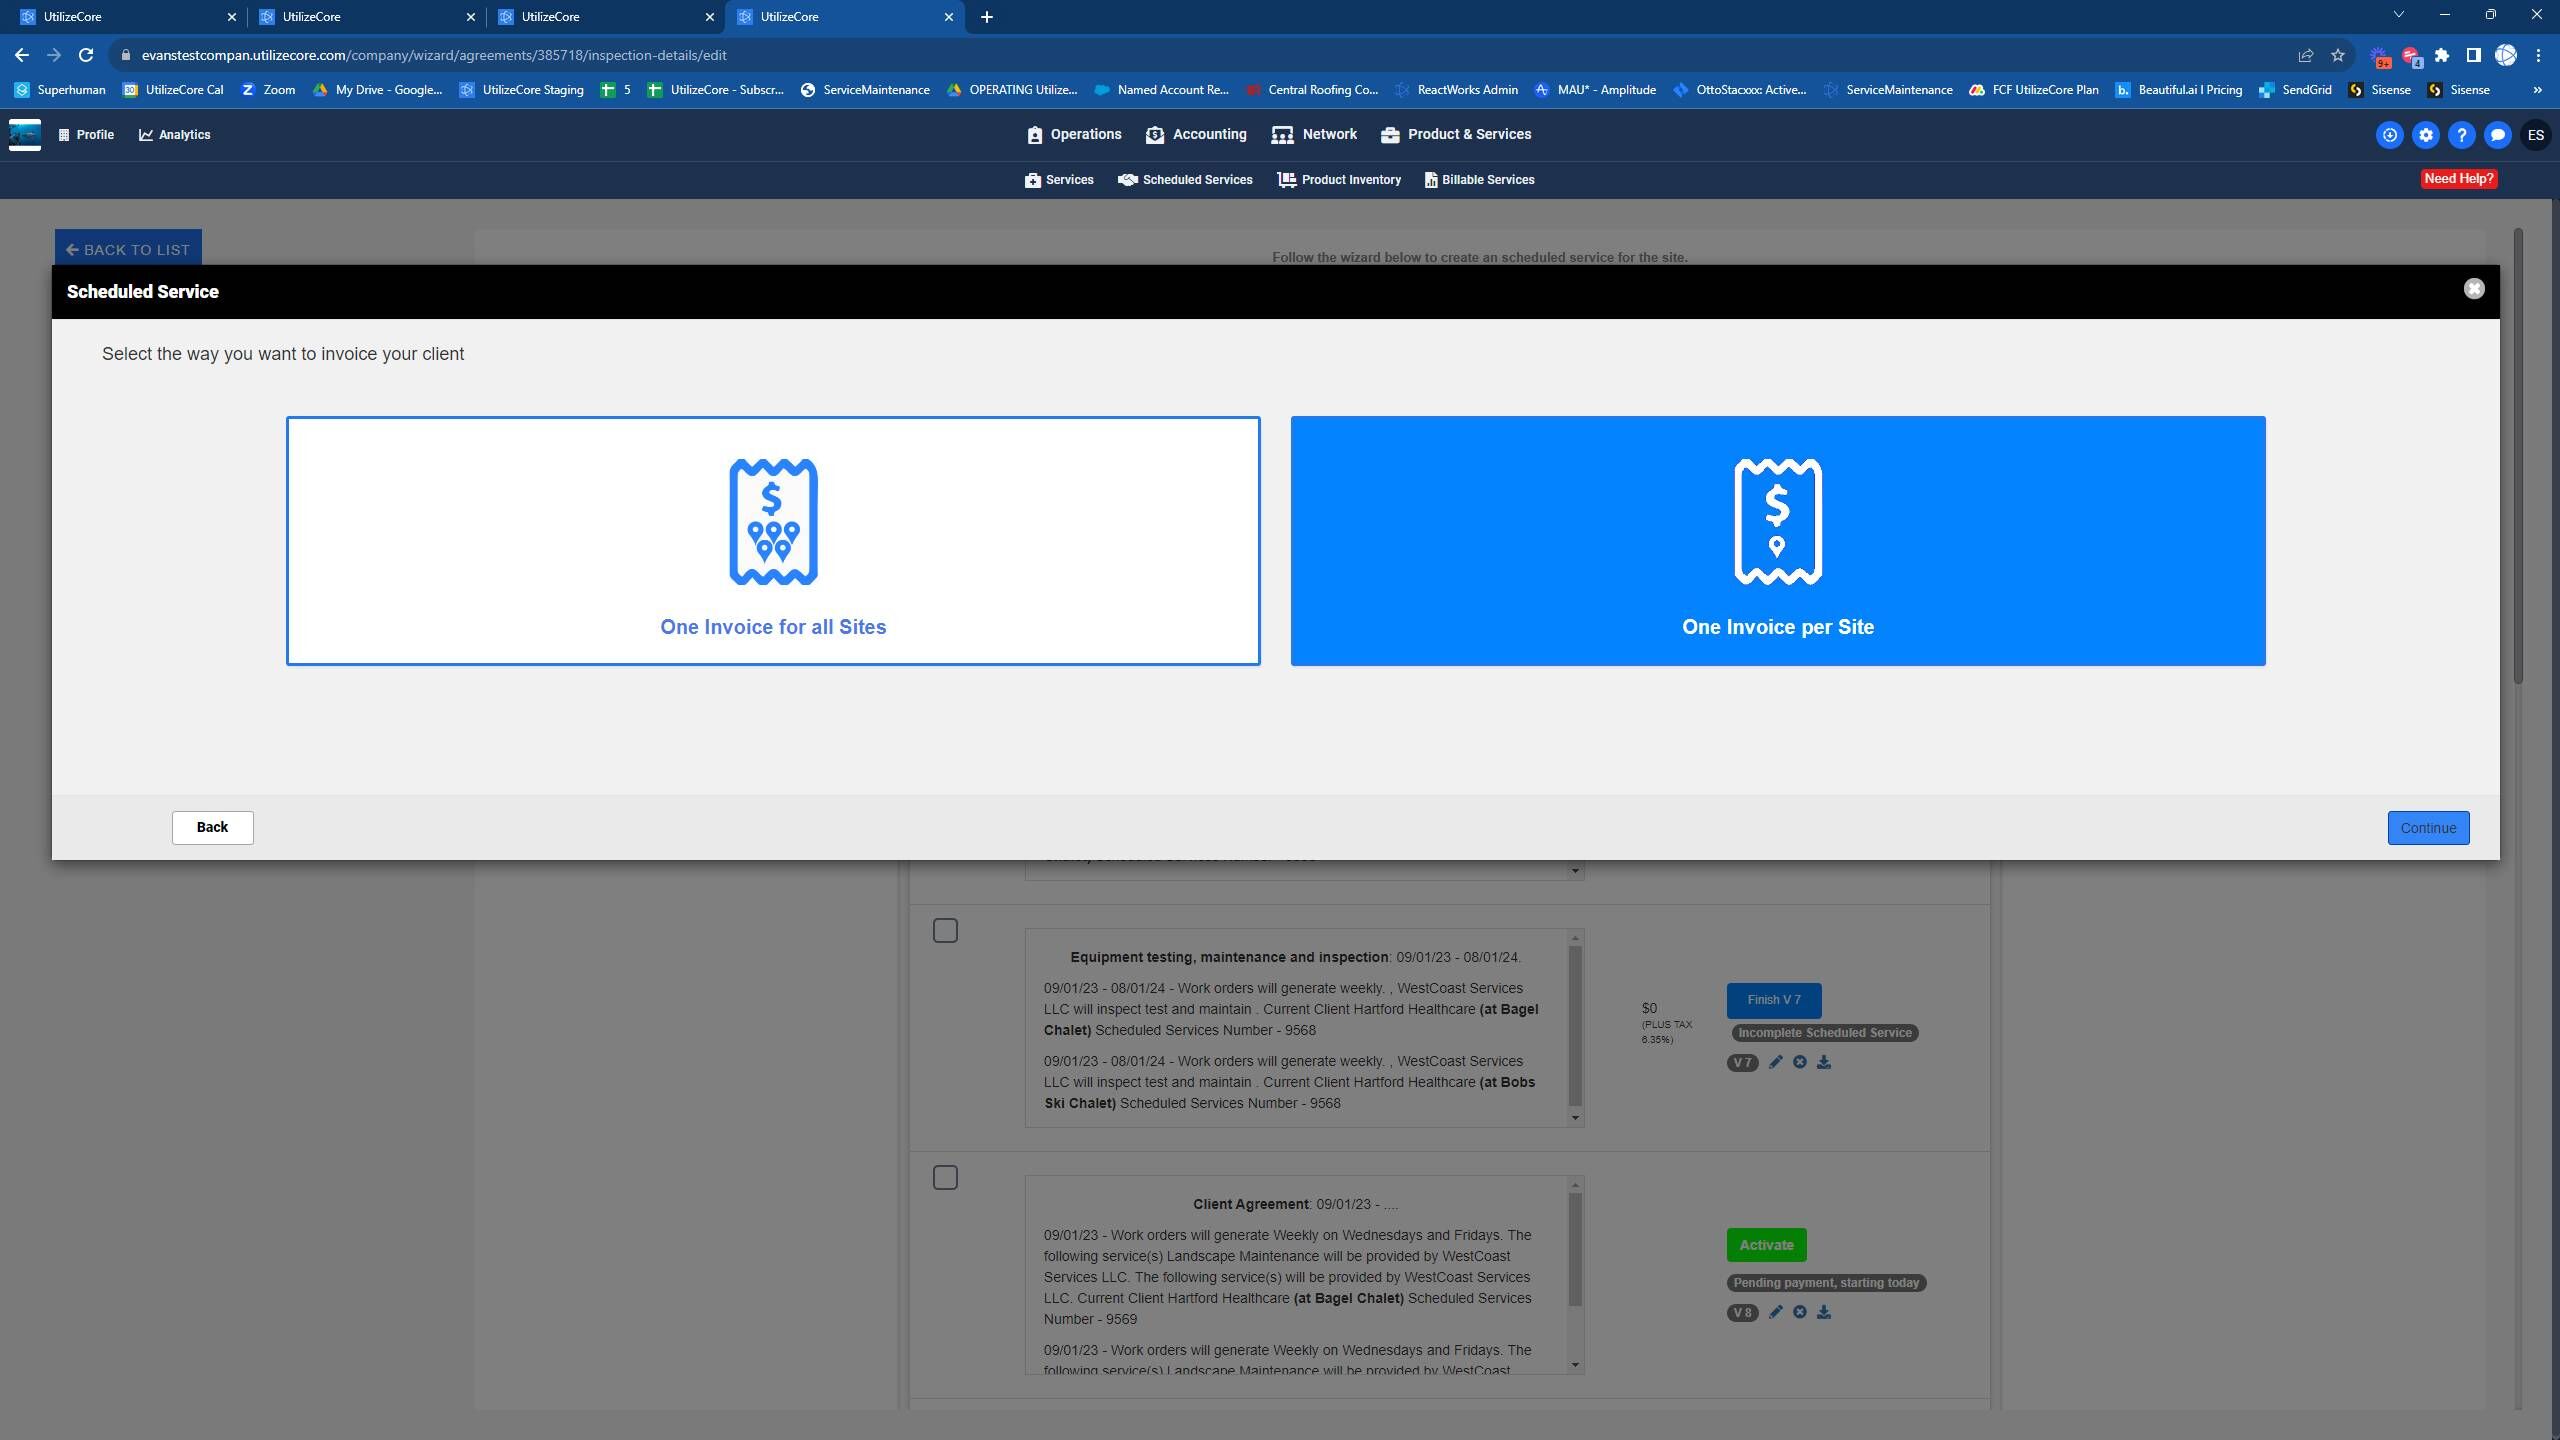Click the Continue button
Screen dimensions: 2560x1440
[x=2427, y=828]
